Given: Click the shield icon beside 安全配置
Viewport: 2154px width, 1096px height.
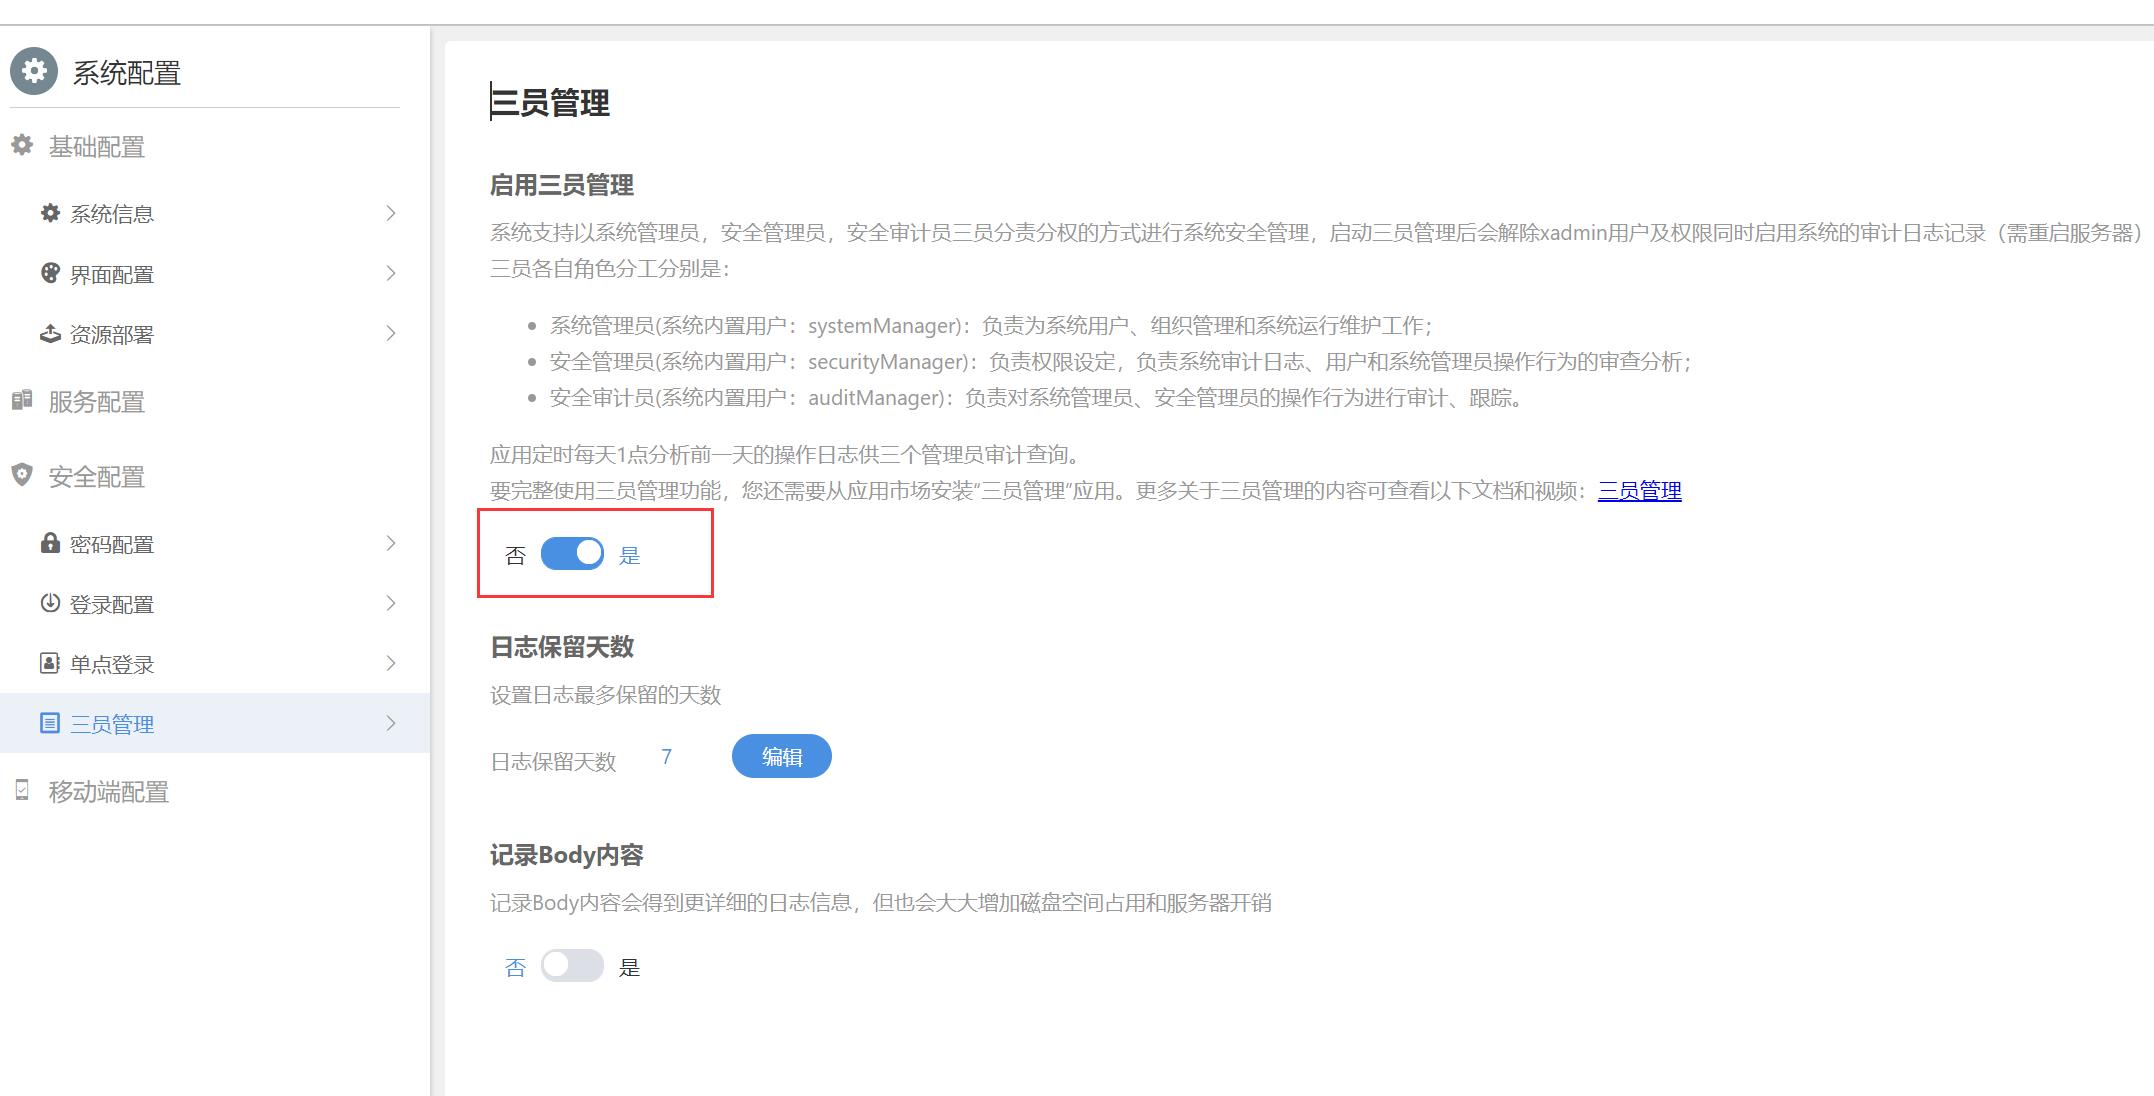Looking at the screenshot, I should tap(22, 475).
